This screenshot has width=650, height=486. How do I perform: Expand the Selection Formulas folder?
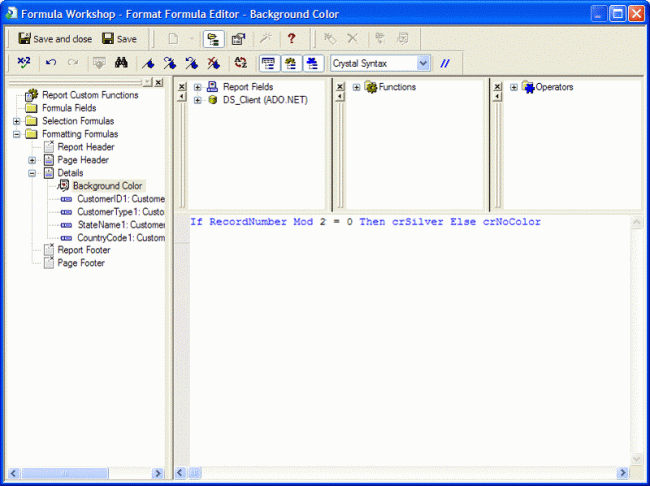point(17,121)
